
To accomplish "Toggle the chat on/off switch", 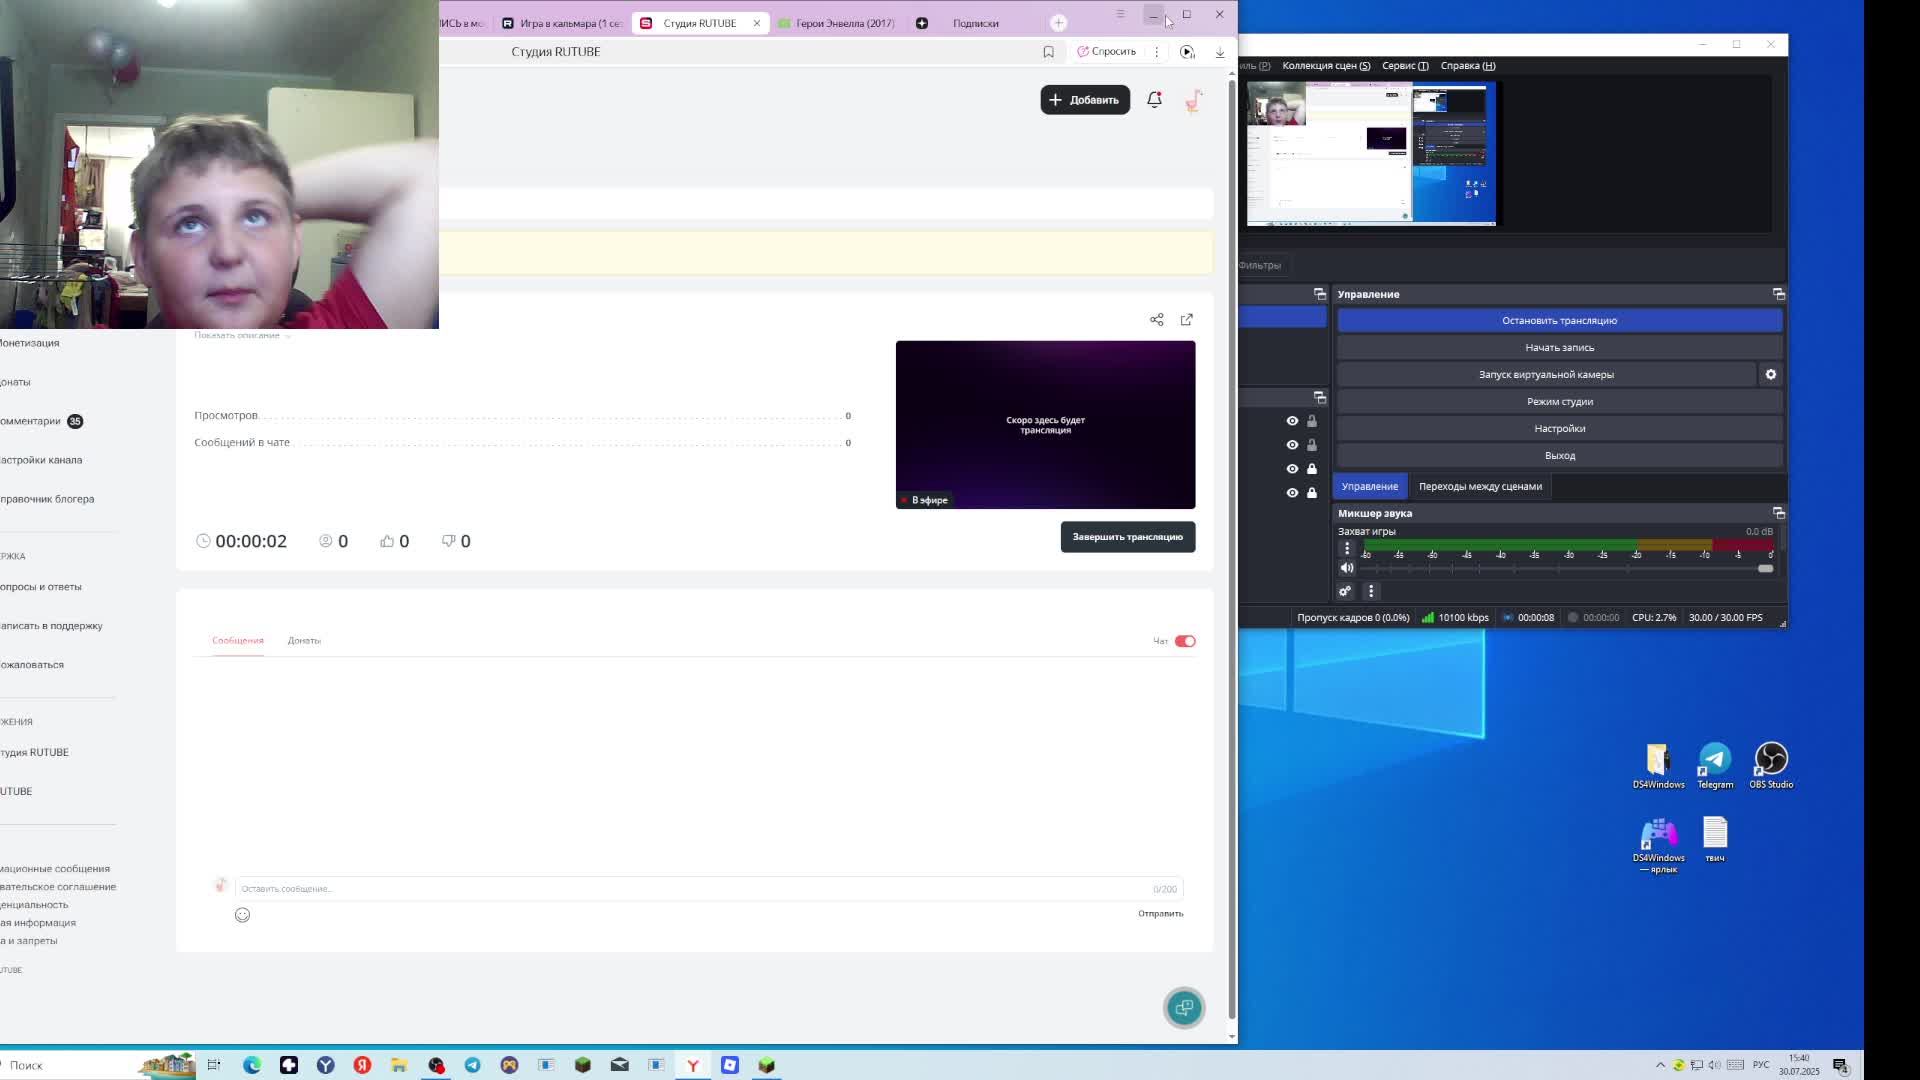I will click(x=1185, y=641).
